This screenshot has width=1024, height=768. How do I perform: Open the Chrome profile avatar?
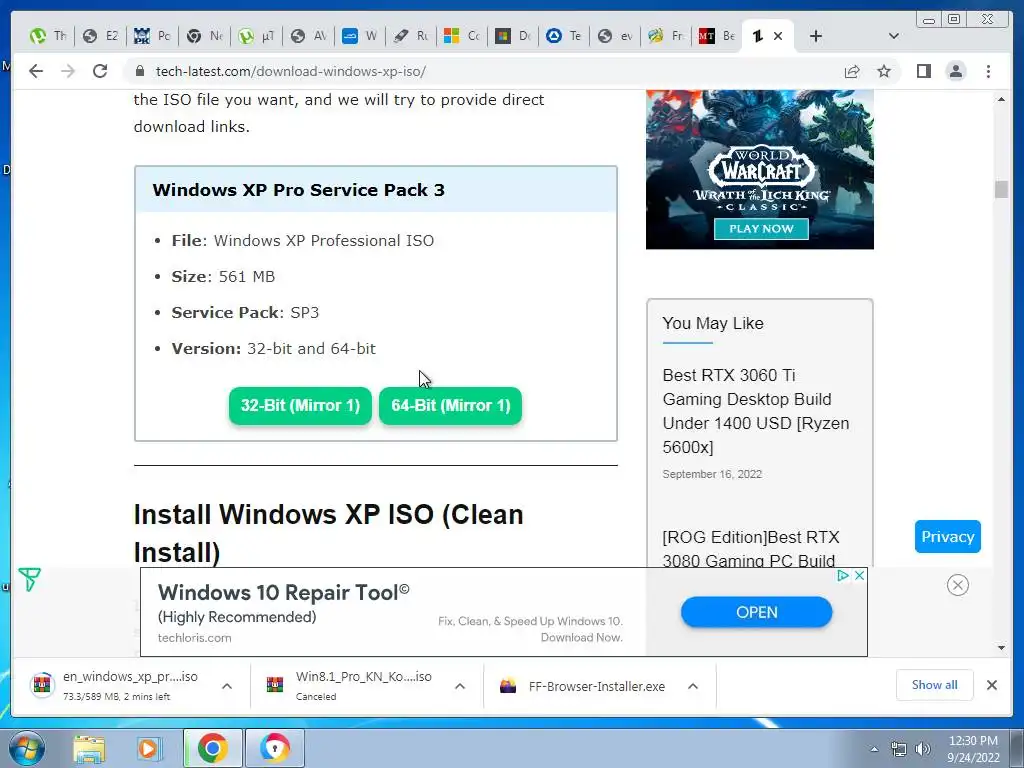point(955,71)
